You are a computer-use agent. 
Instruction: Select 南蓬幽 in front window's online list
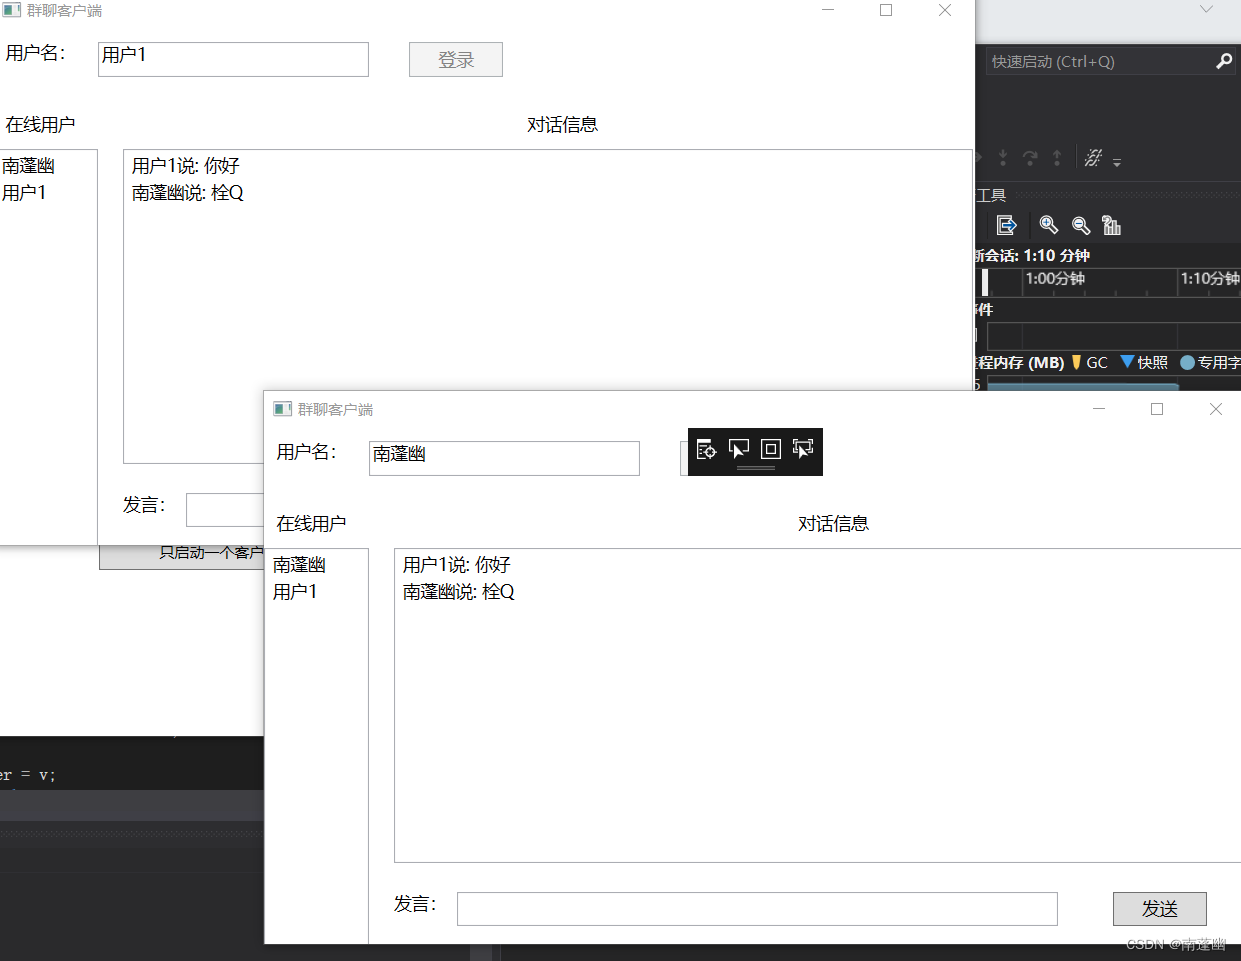(x=299, y=565)
